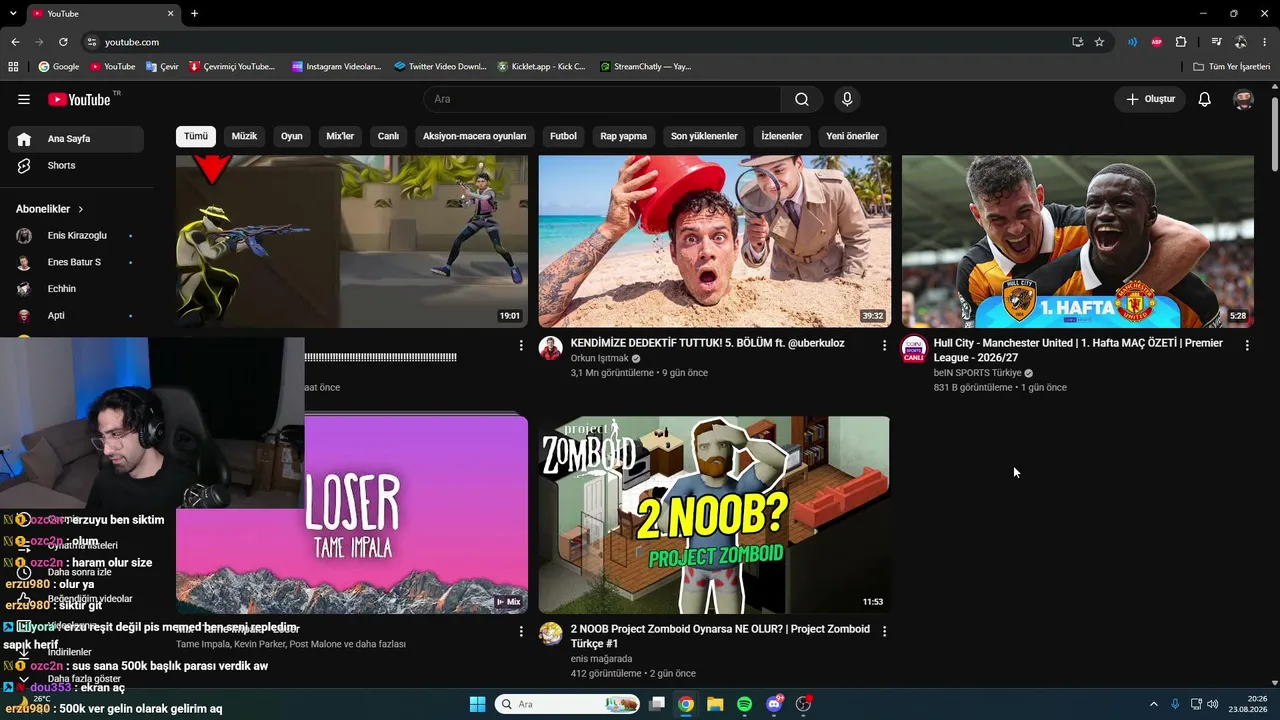Image resolution: width=1280 pixels, height=720 pixels.
Task: Select the Oyun filter chip
Action: coord(292,136)
